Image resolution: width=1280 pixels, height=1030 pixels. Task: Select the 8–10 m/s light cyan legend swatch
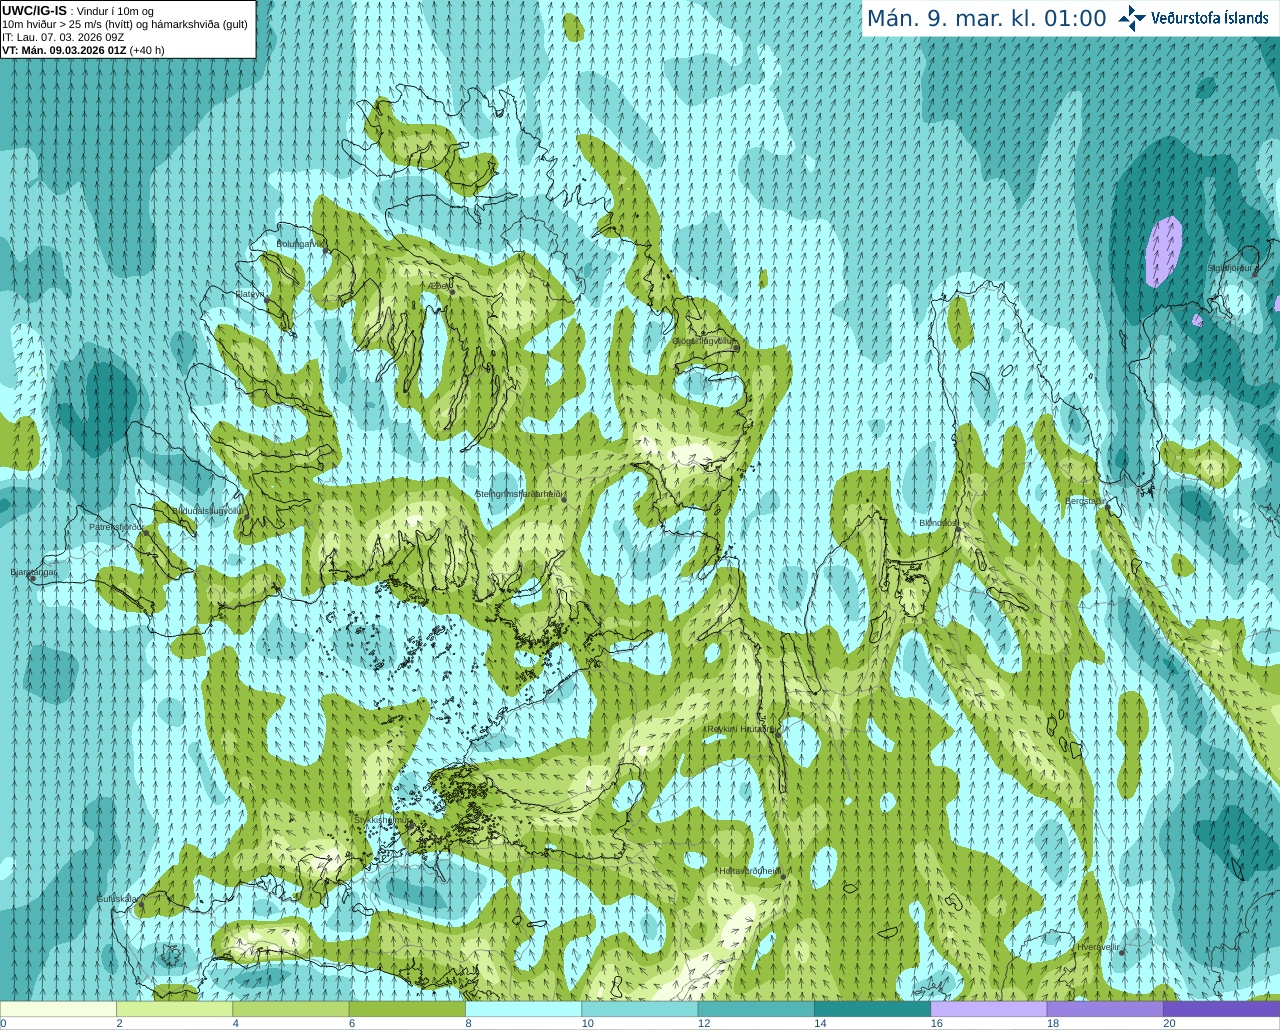[x=523, y=1009]
